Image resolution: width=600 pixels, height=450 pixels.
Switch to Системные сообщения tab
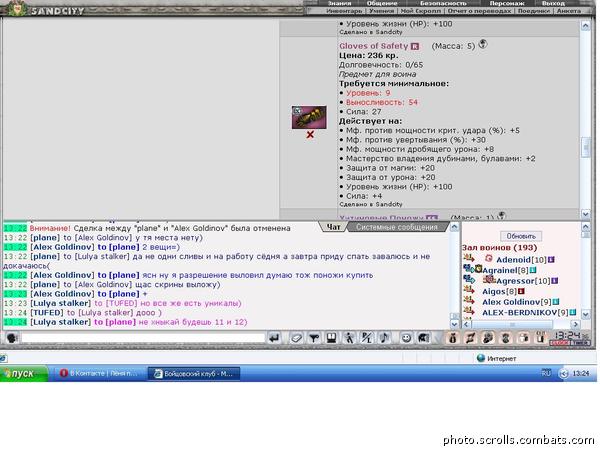click(396, 227)
